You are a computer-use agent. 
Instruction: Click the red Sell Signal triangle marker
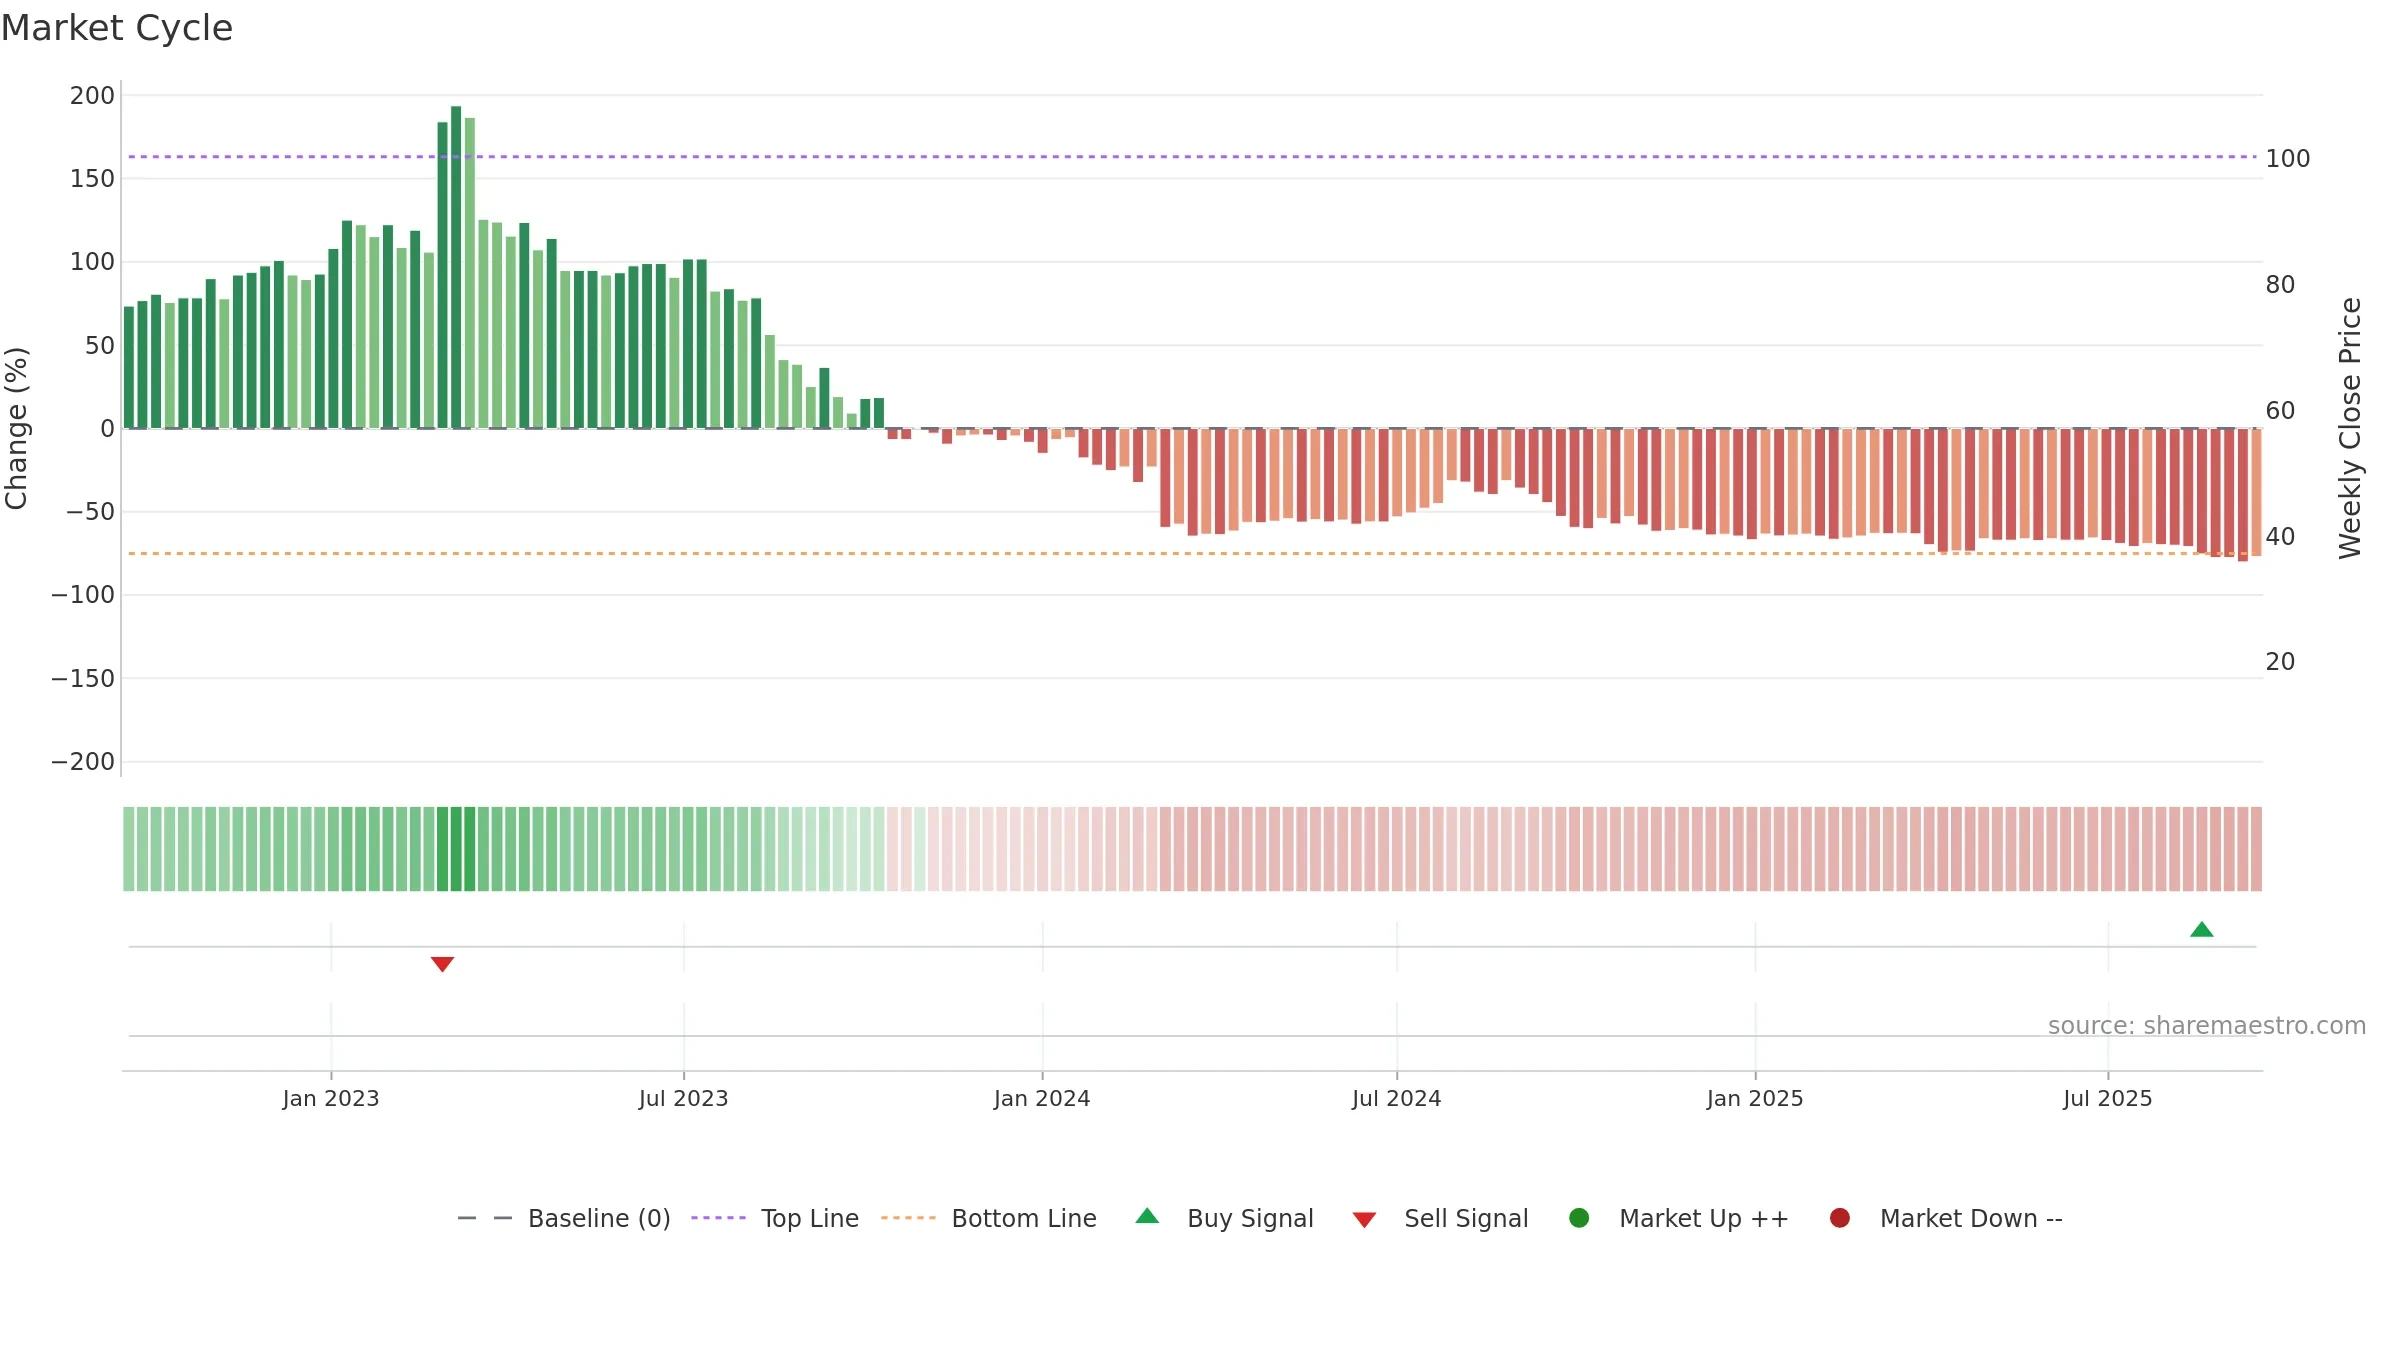tap(442, 964)
